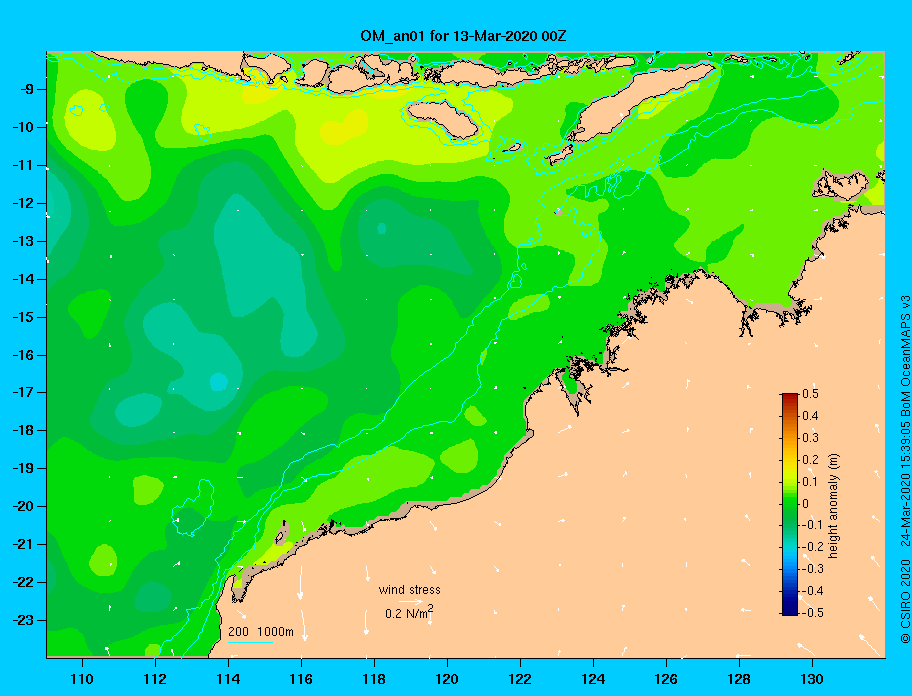
Task: Click the 0.1 value on color scale
Action: 810,481
